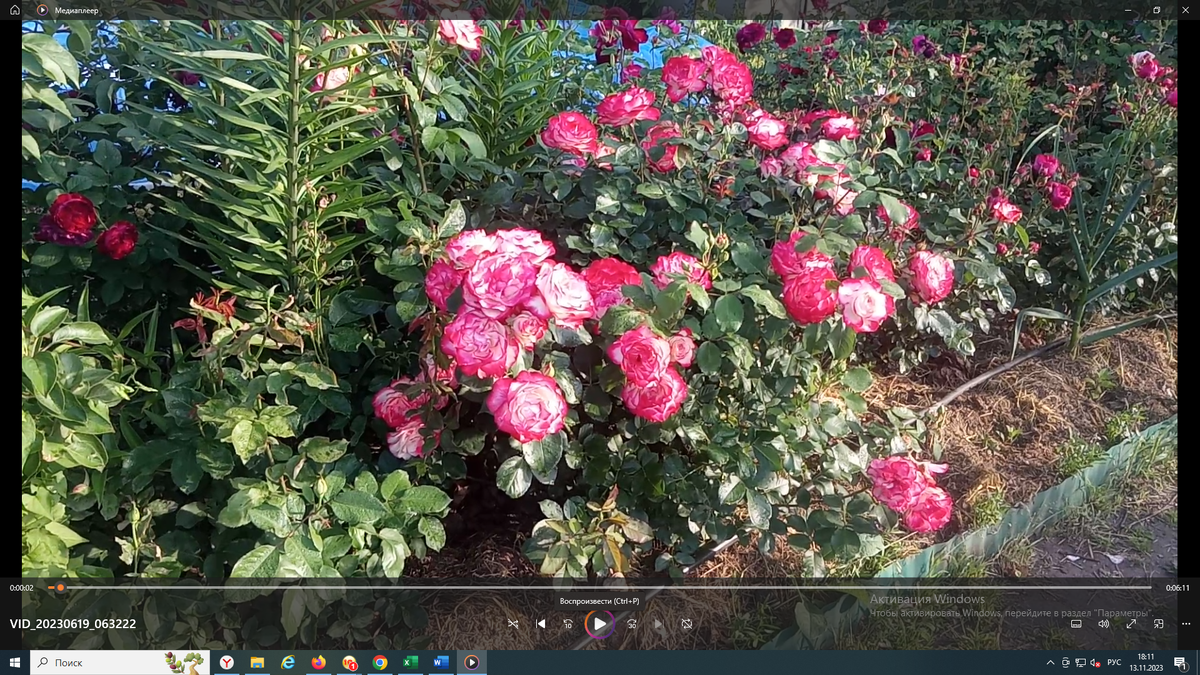Click the muted speaker tray icon
The image size is (1200, 675).
[x=1096, y=663]
